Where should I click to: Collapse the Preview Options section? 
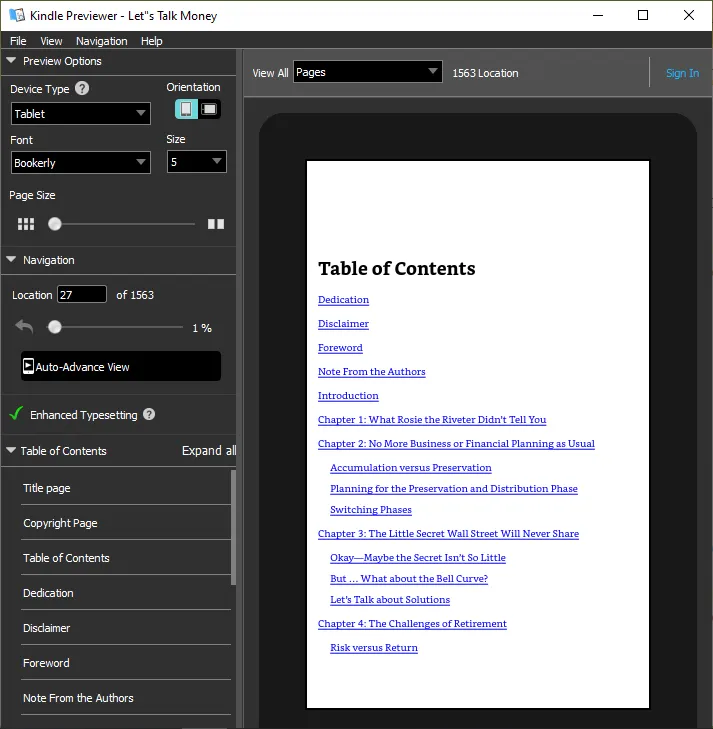(x=11, y=60)
